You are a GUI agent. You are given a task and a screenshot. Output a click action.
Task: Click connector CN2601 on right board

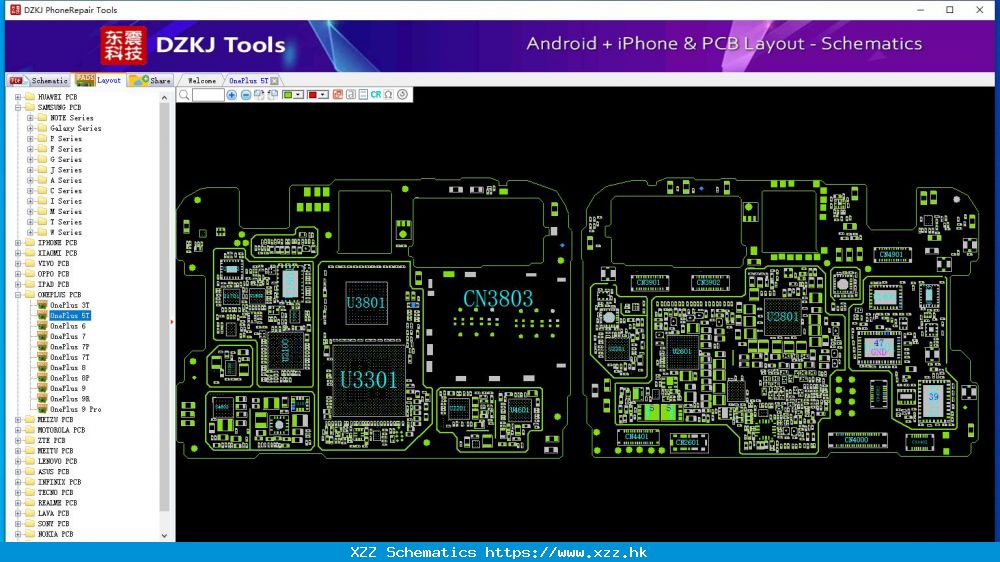[688, 442]
